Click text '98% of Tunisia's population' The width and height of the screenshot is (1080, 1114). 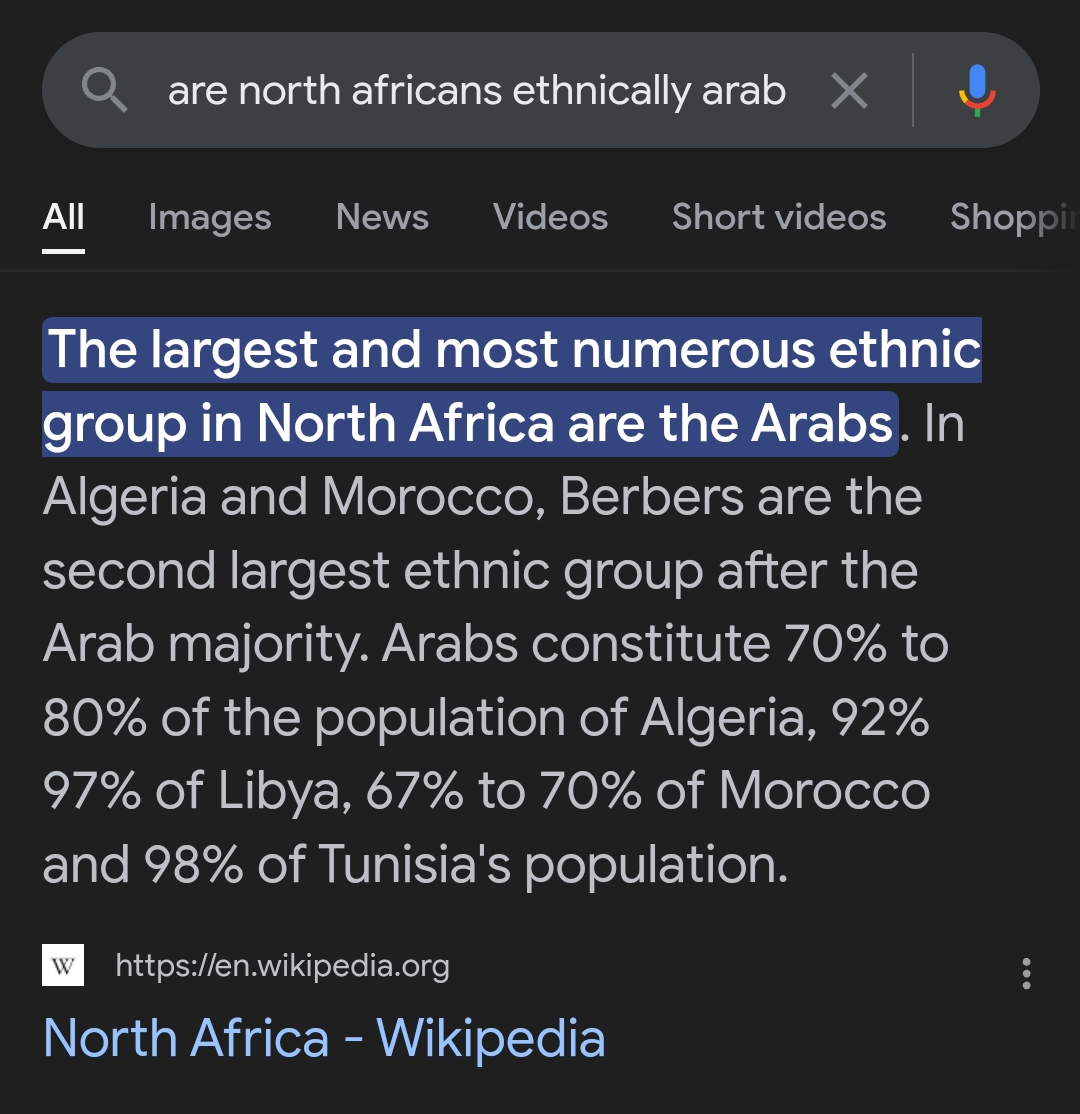[x=466, y=865]
